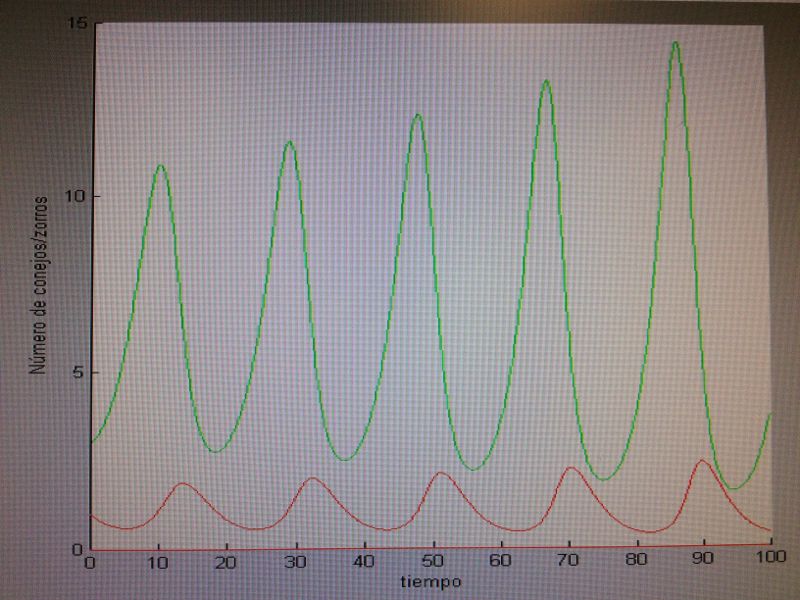The image size is (800, 600).
Task: Click the green curve peak near time 67
Action: click(x=546, y=81)
